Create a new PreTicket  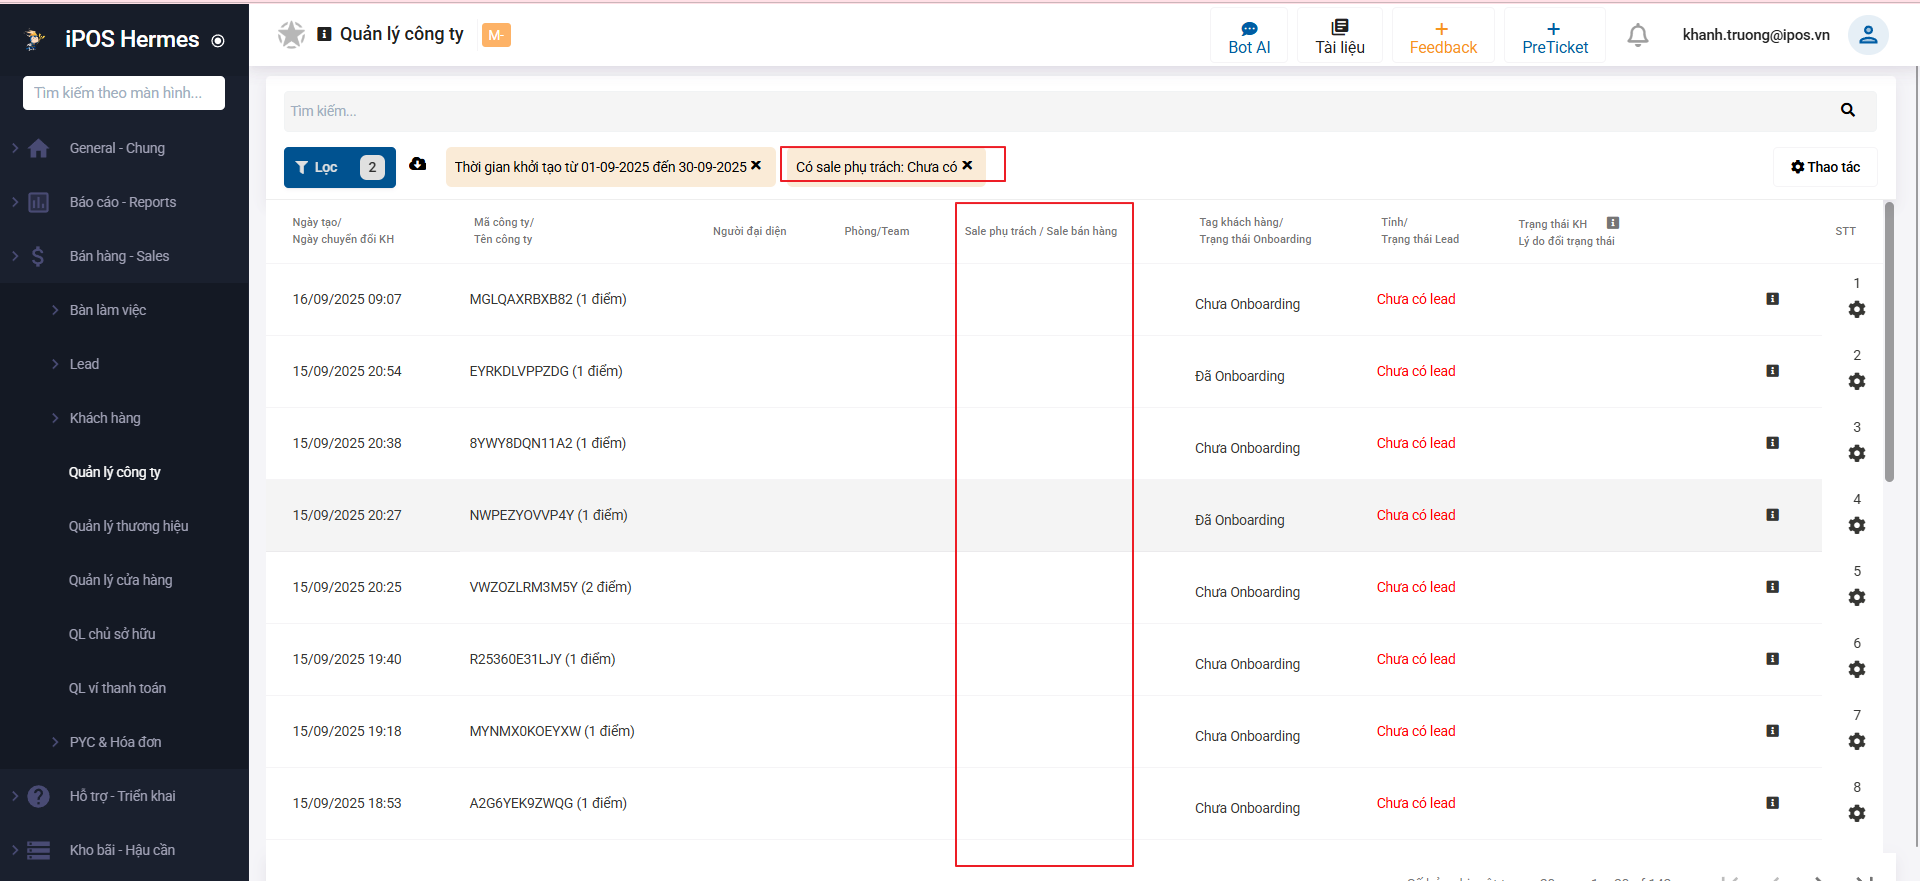click(1555, 37)
